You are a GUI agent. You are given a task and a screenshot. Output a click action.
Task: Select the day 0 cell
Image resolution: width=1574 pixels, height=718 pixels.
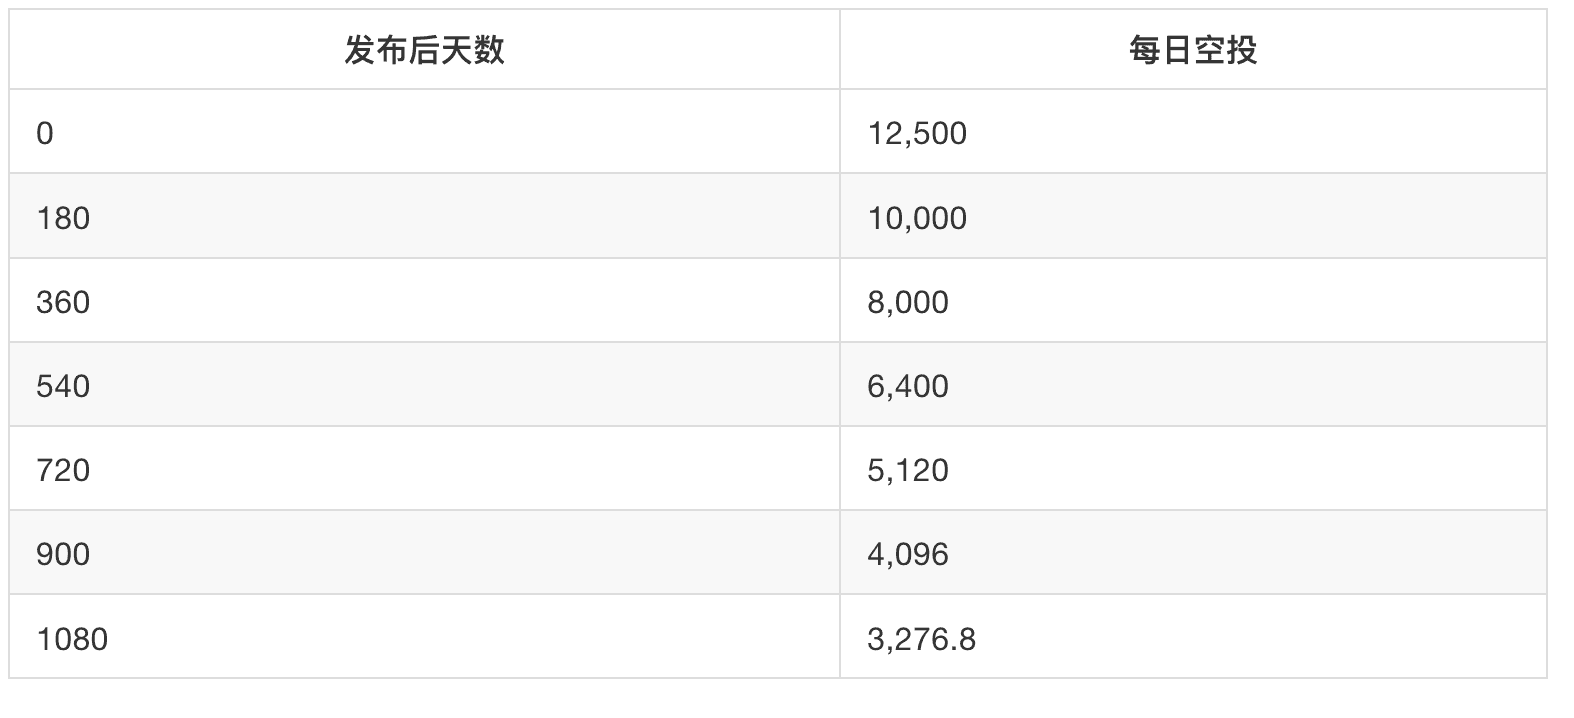424,132
